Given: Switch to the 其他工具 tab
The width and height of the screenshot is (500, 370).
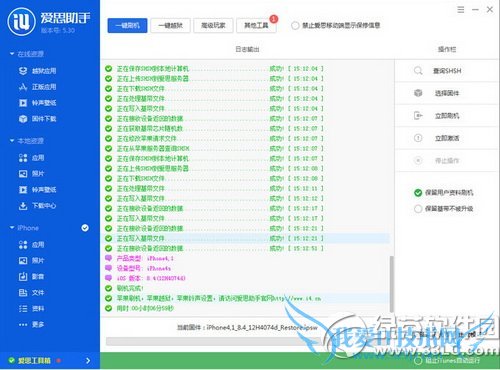Looking at the screenshot, I should click(256, 25).
